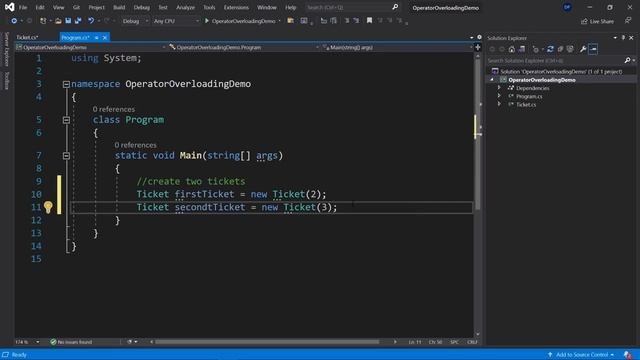Click the notifications icon in status bar
The image size is (640, 360).
(x=628, y=355)
